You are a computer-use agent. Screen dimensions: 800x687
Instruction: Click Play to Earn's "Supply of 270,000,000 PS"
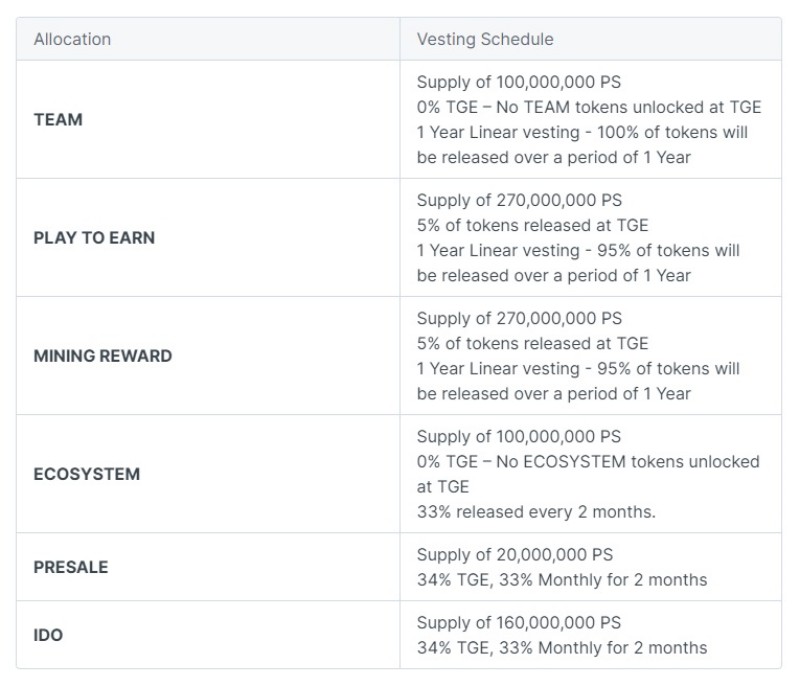(518, 200)
